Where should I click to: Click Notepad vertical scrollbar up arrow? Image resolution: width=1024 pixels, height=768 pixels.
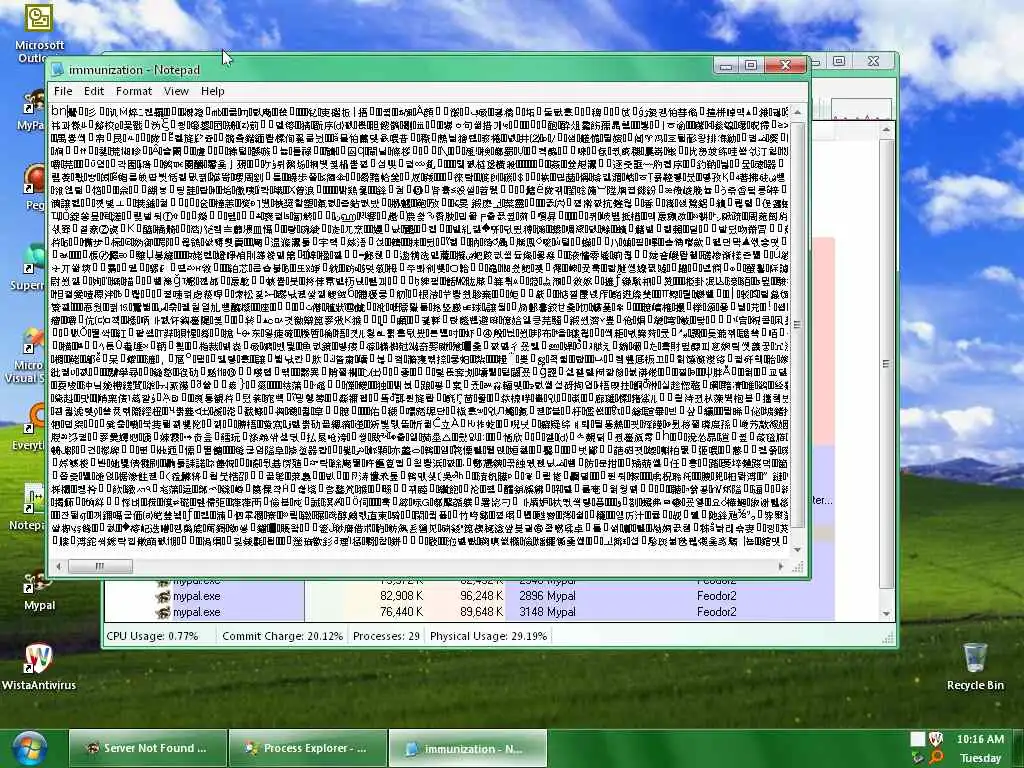tap(797, 112)
